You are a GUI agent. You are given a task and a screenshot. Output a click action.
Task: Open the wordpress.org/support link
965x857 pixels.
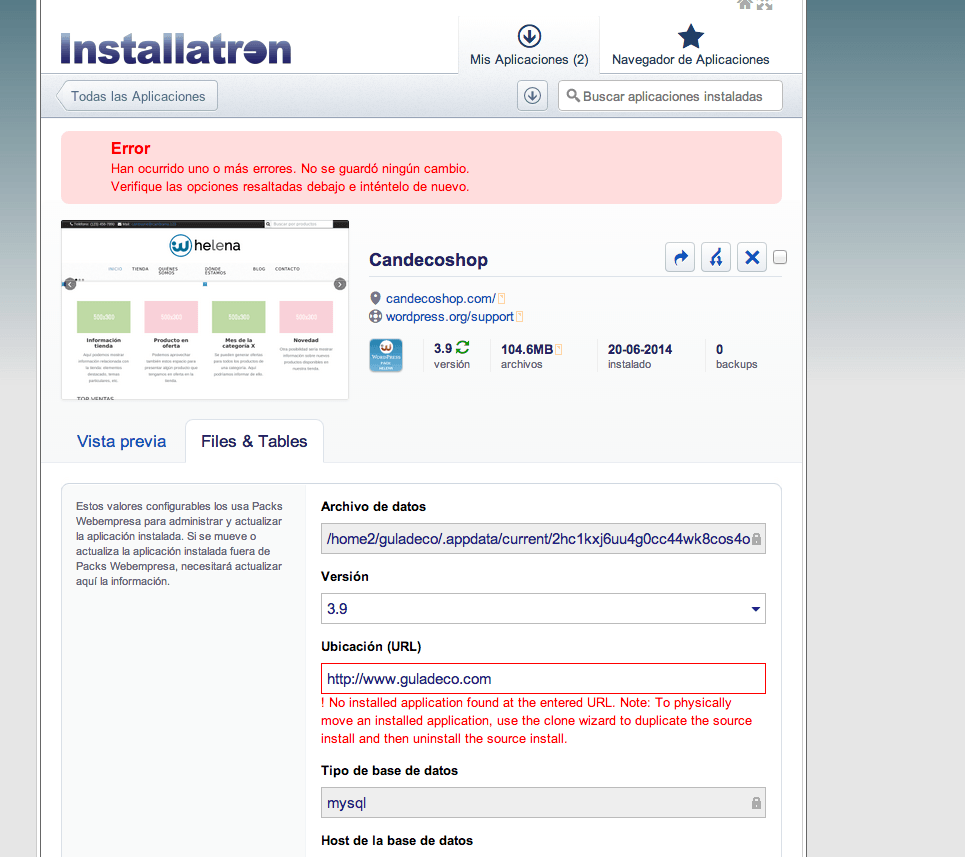(449, 316)
